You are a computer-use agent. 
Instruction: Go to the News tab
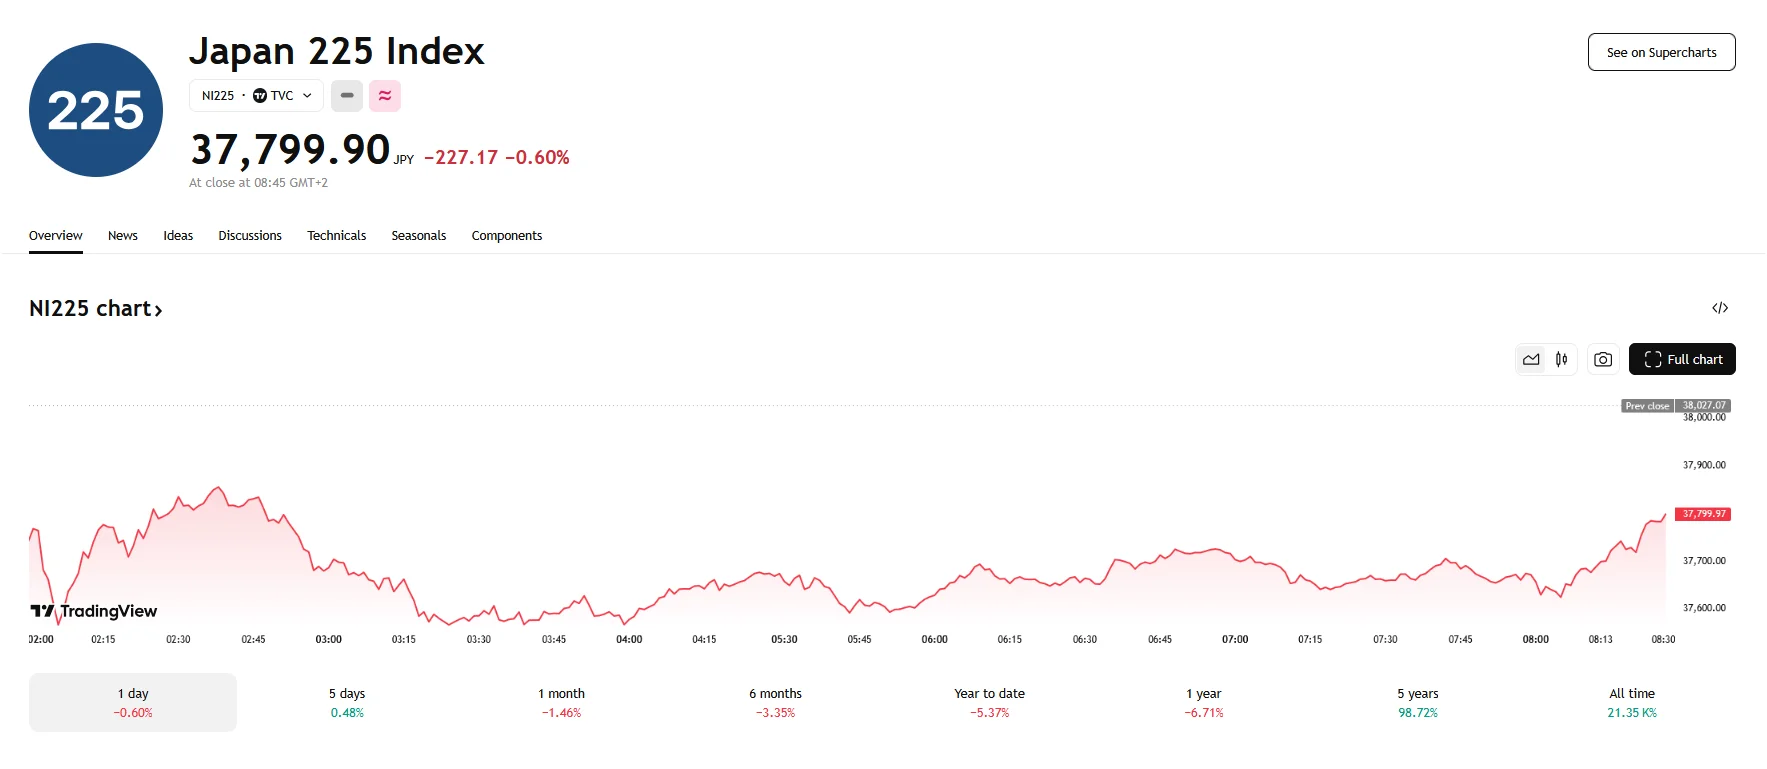(x=123, y=236)
